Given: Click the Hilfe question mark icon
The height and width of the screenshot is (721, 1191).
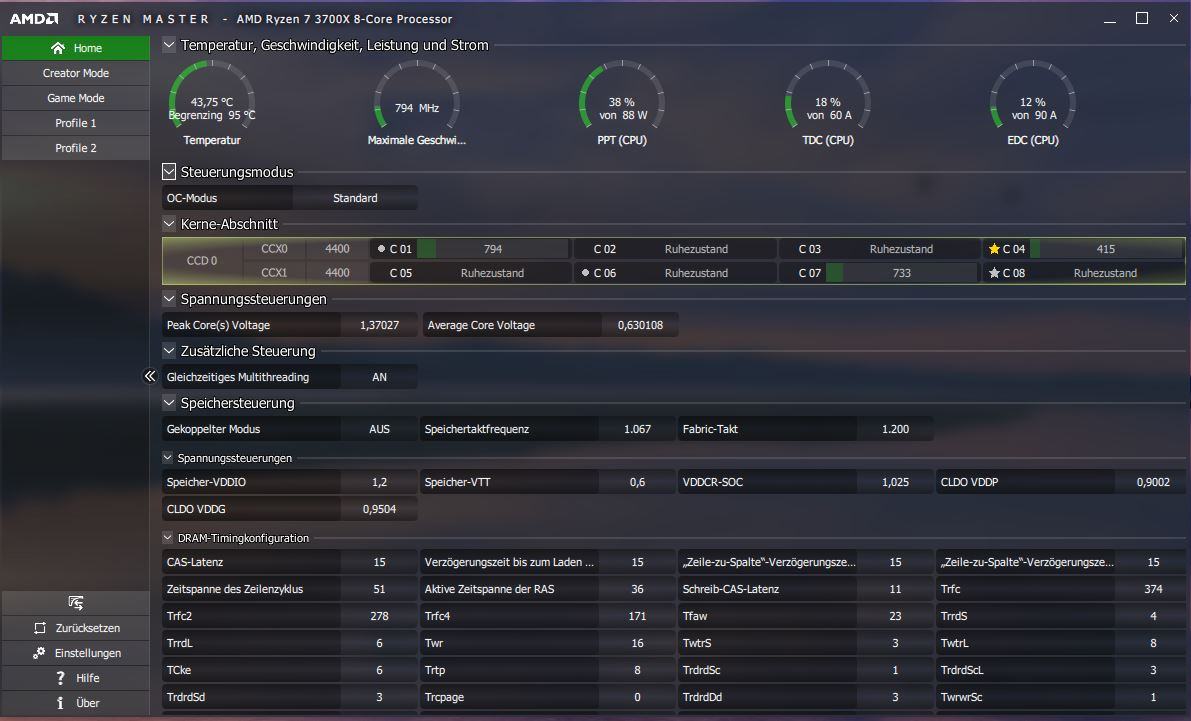Looking at the screenshot, I should point(61,678).
